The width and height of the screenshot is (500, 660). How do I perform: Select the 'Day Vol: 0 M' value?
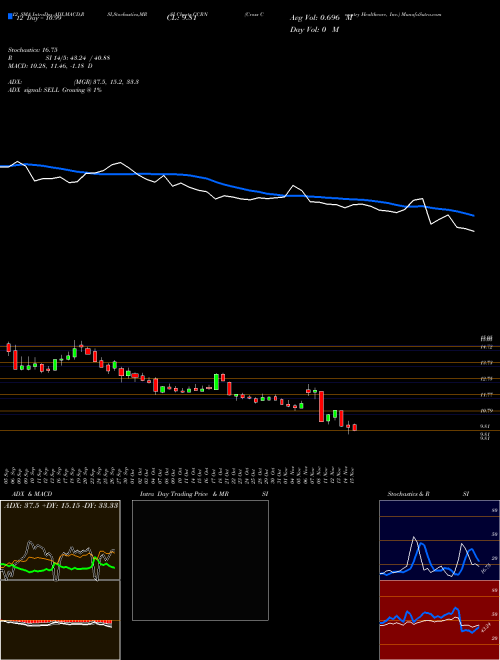[314, 30]
